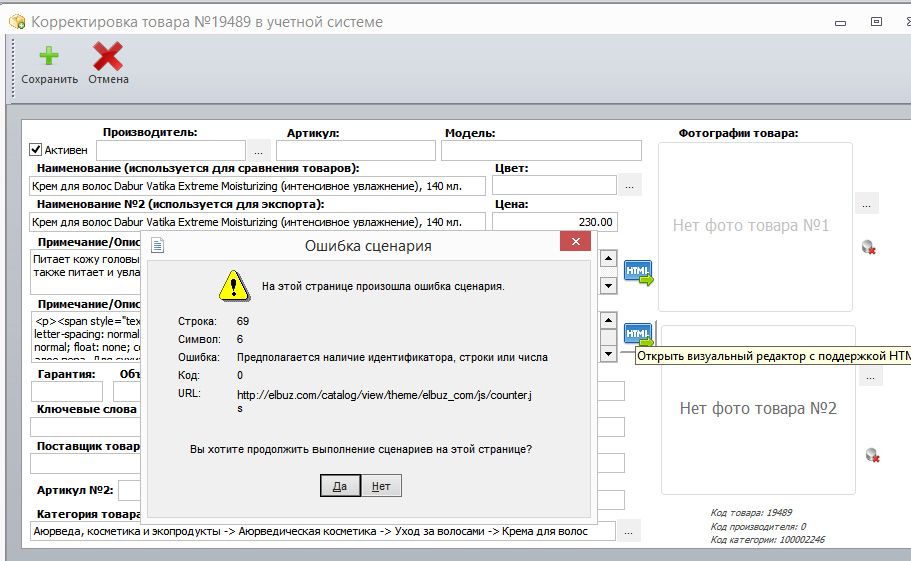This screenshot has height=561, width=911.
Task: Click the yellow warning triangle icon
Action: click(x=234, y=286)
